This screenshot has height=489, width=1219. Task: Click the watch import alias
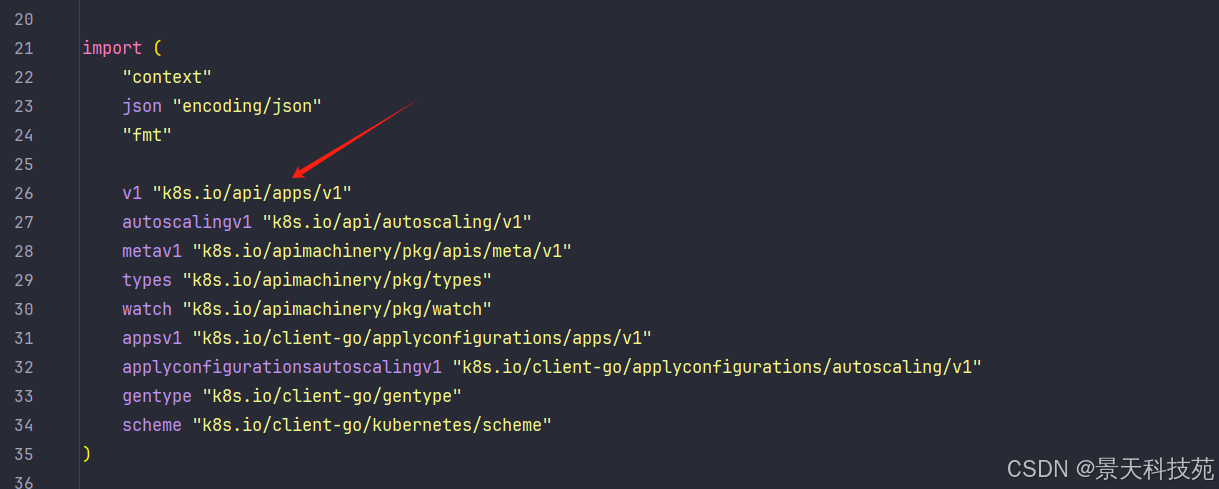pos(147,309)
